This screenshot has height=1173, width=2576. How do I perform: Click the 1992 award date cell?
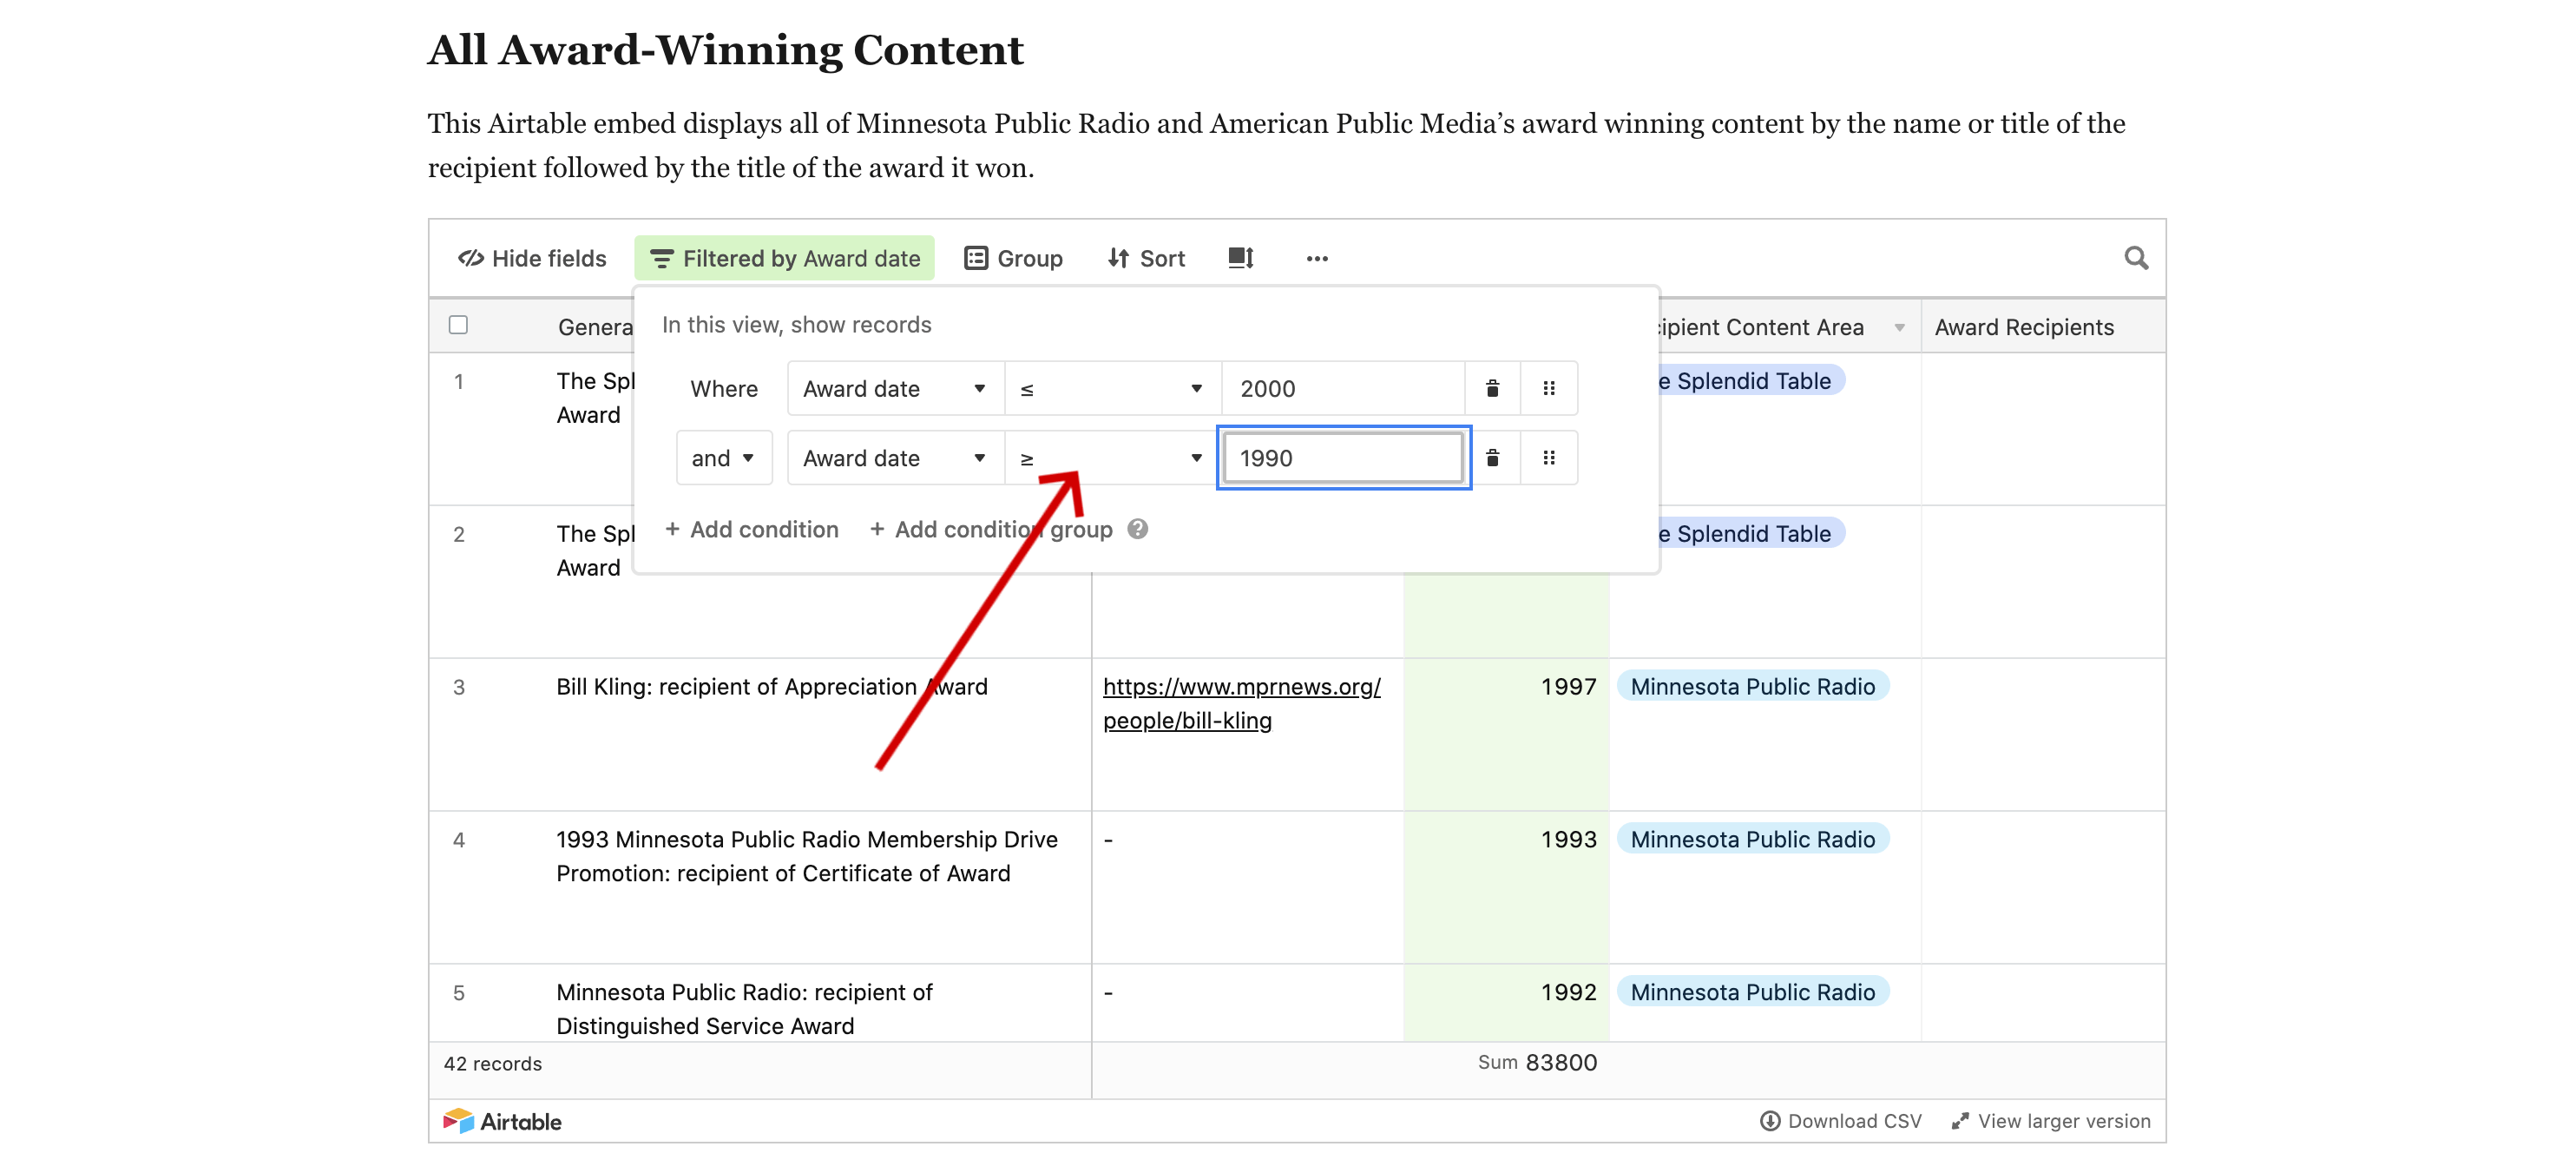1506,1003
